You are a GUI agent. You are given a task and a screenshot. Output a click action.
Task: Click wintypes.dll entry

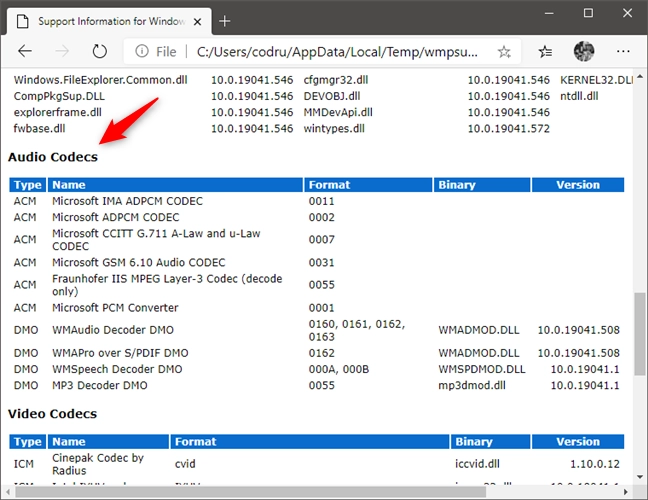[x=334, y=129]
